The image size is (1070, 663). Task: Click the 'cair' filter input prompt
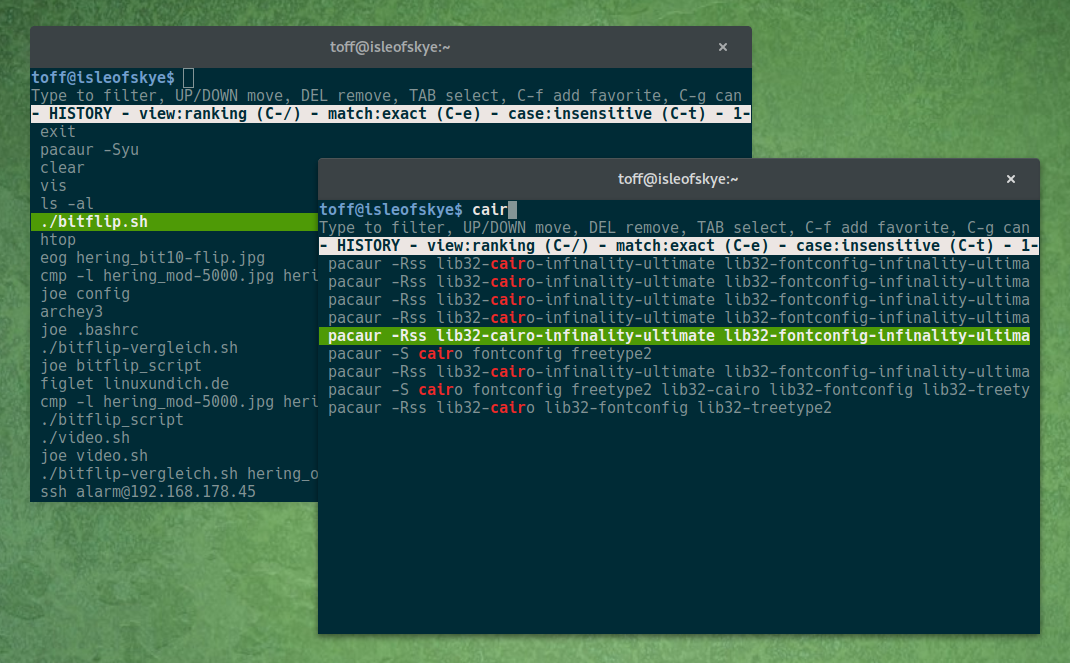(x=490, y=209)
